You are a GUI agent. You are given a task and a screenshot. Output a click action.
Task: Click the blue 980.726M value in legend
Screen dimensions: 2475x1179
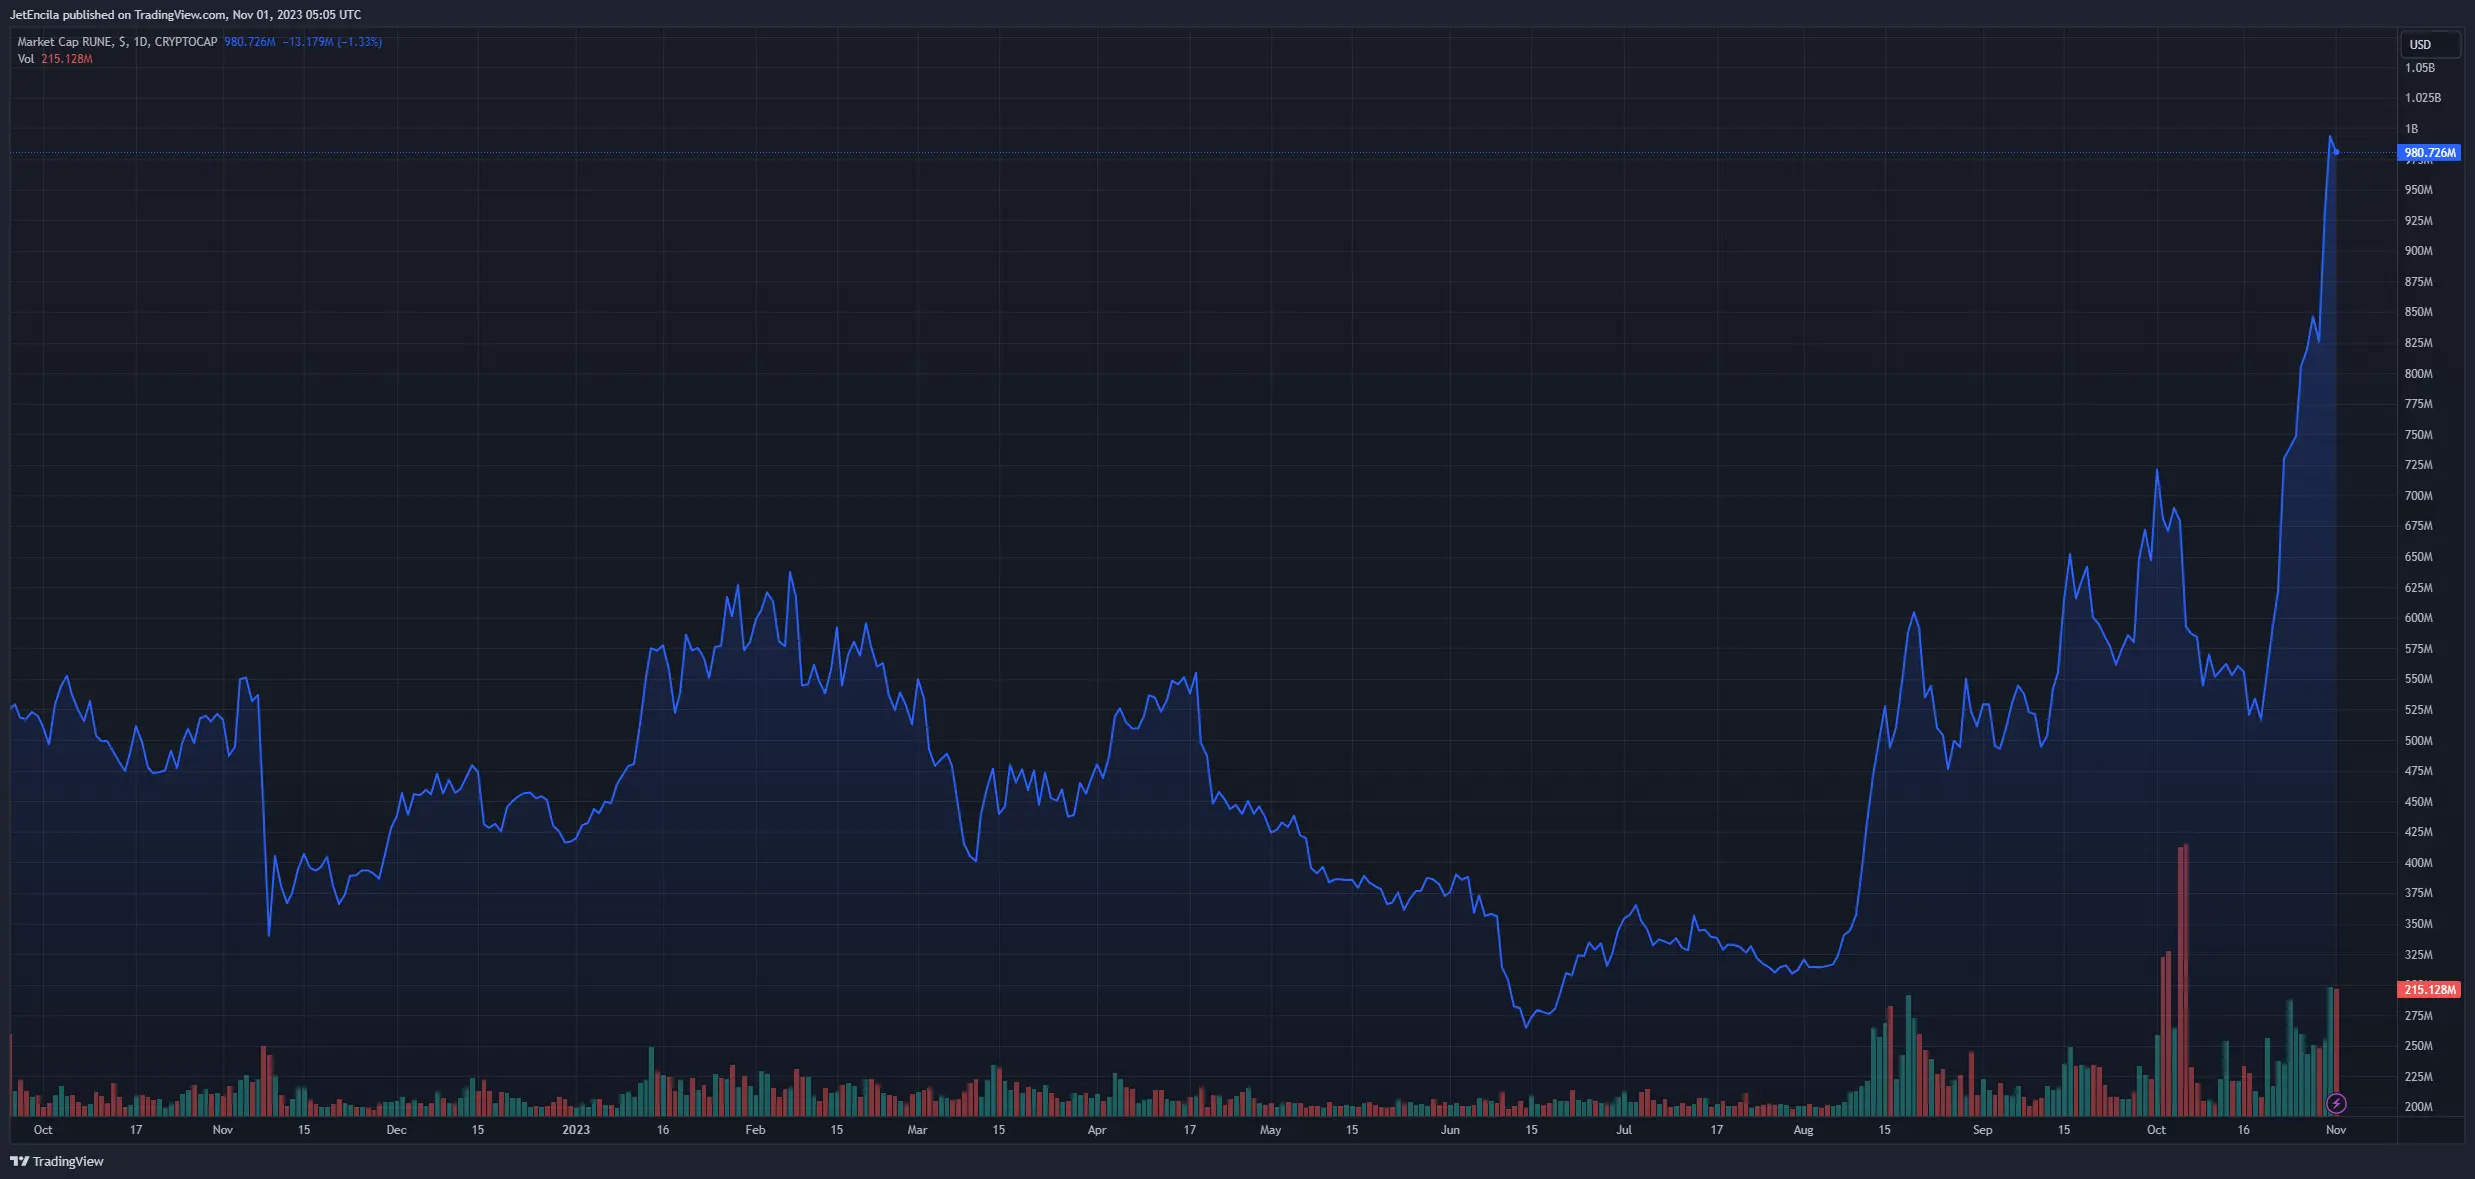250,42
